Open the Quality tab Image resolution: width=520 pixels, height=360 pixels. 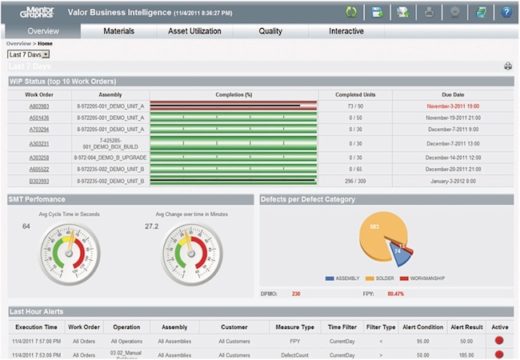click(270, 31)
